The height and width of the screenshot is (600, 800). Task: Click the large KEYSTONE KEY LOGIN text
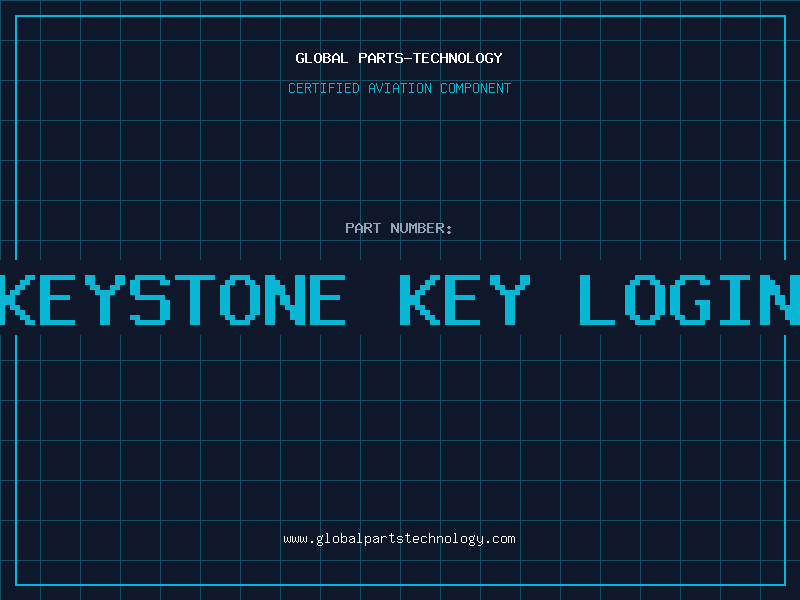(x=400, y=299)
